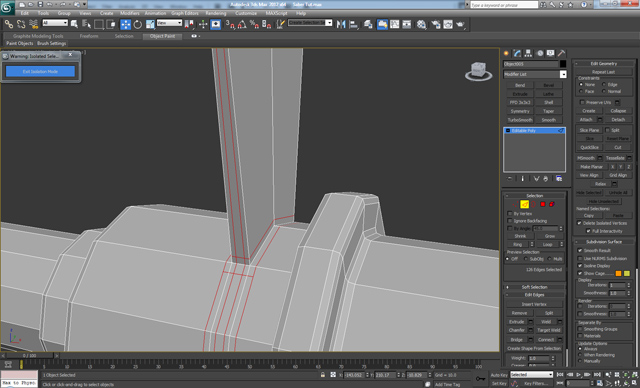Select Vertex sub-object level icon
The width and height of the screenshot is (640, 388).
(516, 204)
